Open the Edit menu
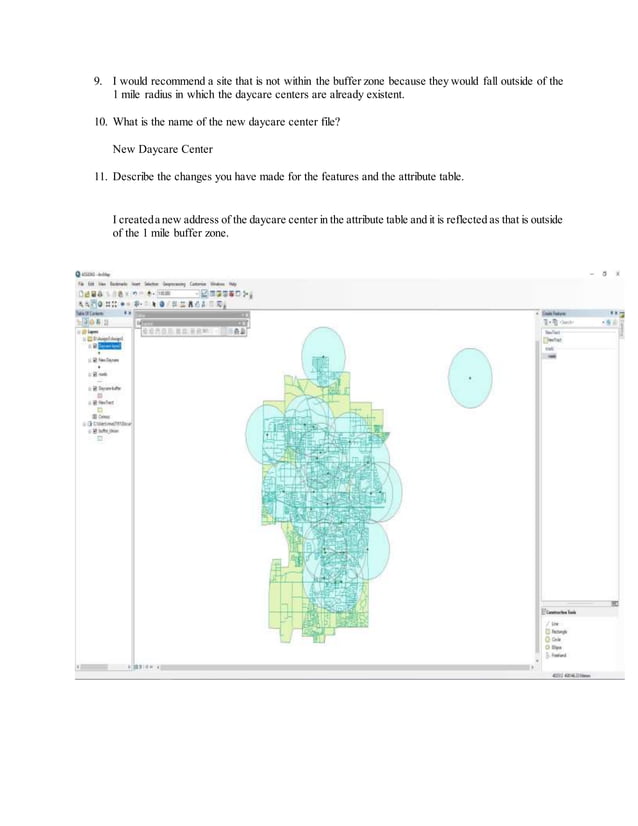Viewport: 638px width, 826px height. pyautogui.click(x=90, y=284)
